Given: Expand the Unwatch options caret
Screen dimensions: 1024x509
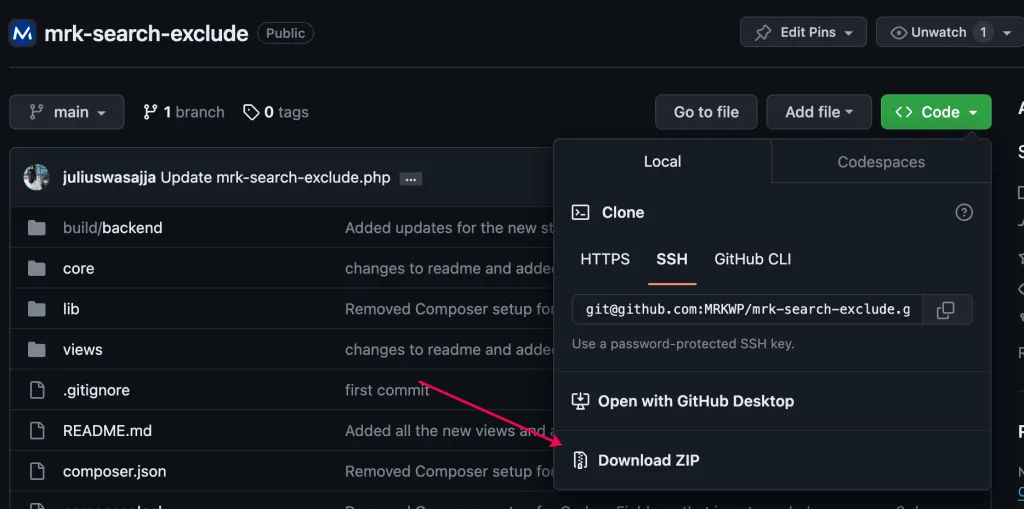Looking at the screenshot, I should 1006,33.
